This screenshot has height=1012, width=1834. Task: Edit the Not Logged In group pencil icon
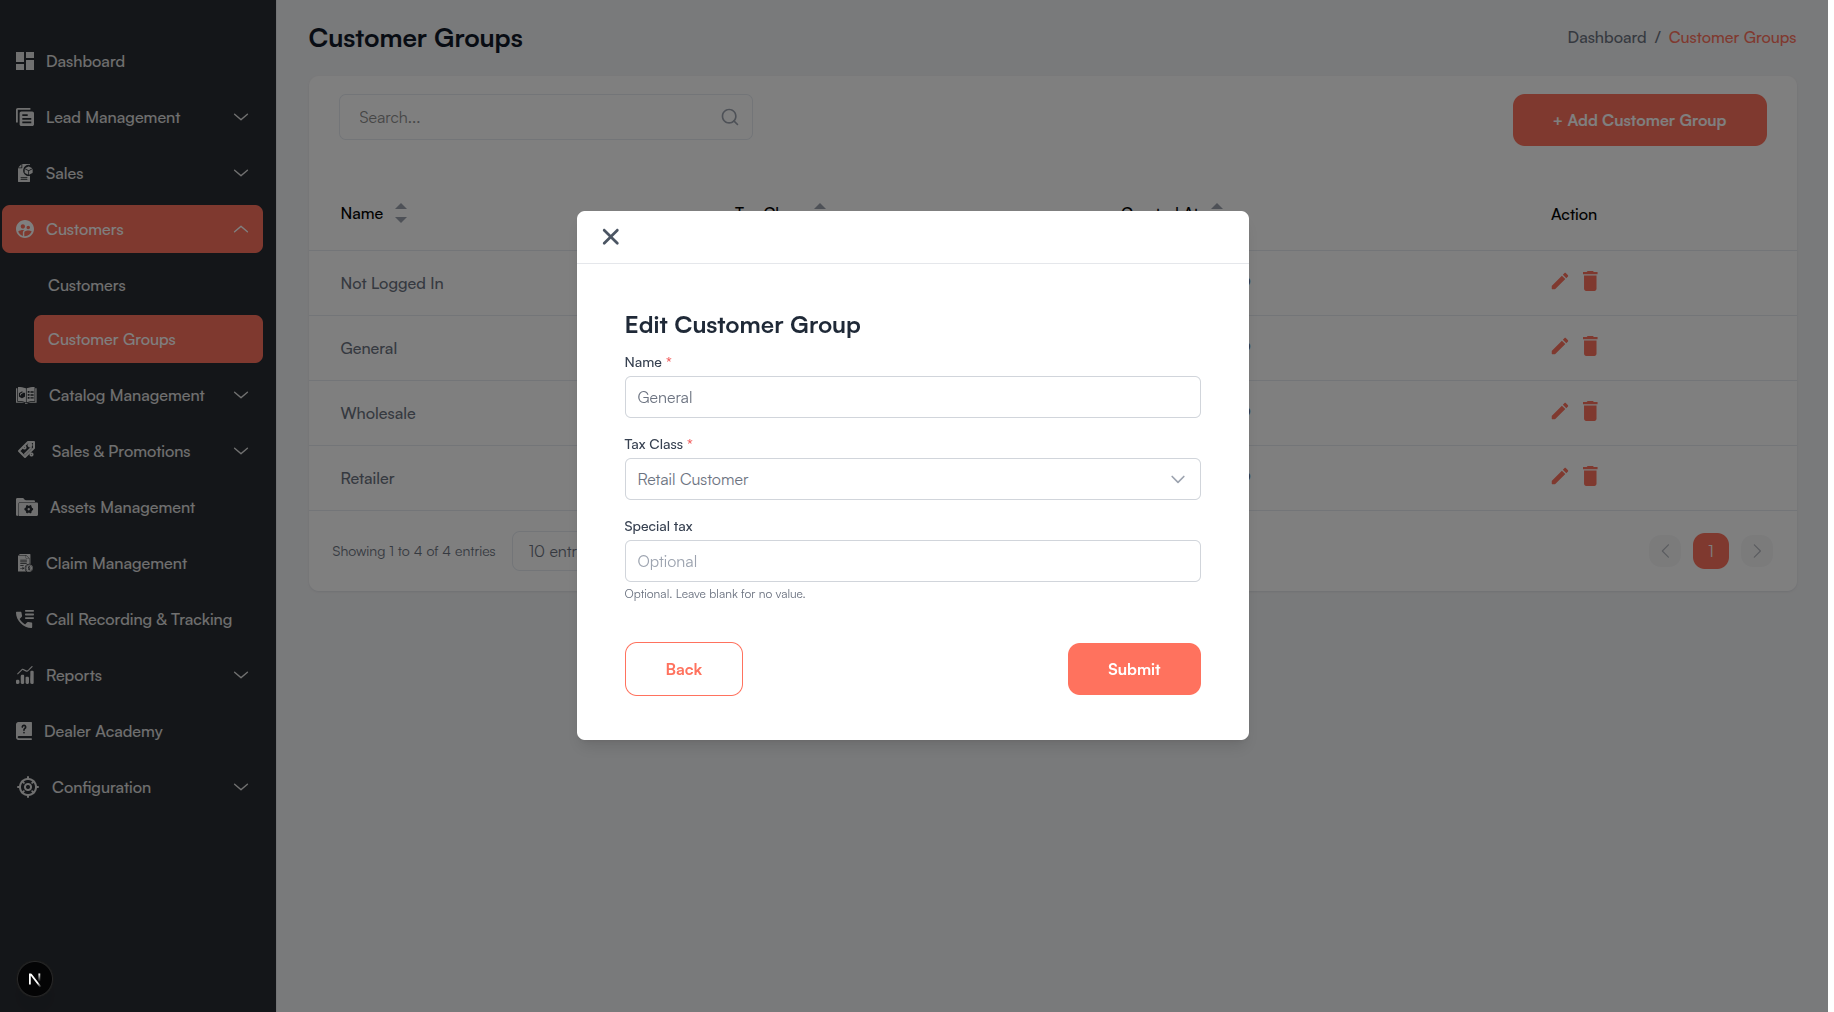[1559, 281]
